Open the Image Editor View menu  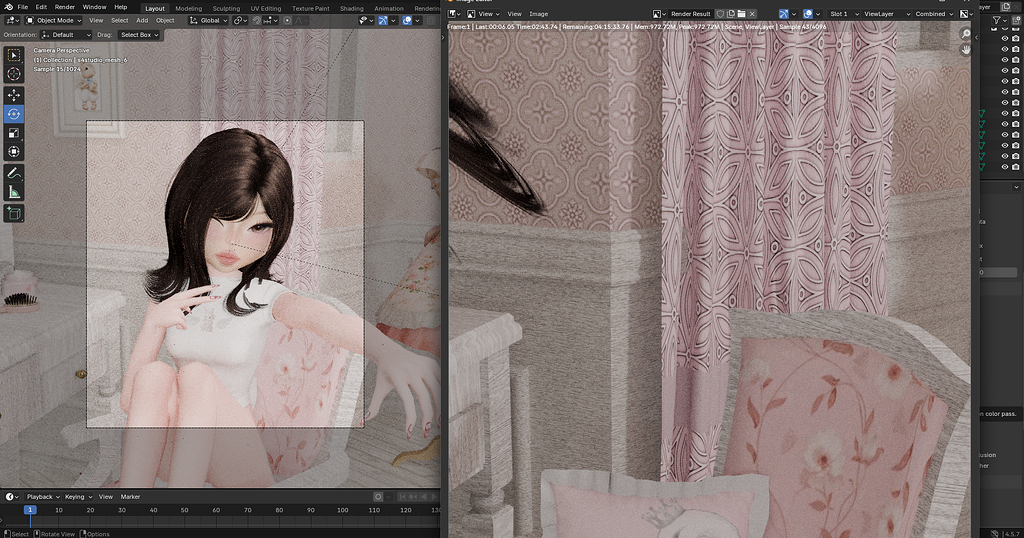(515, 14)
